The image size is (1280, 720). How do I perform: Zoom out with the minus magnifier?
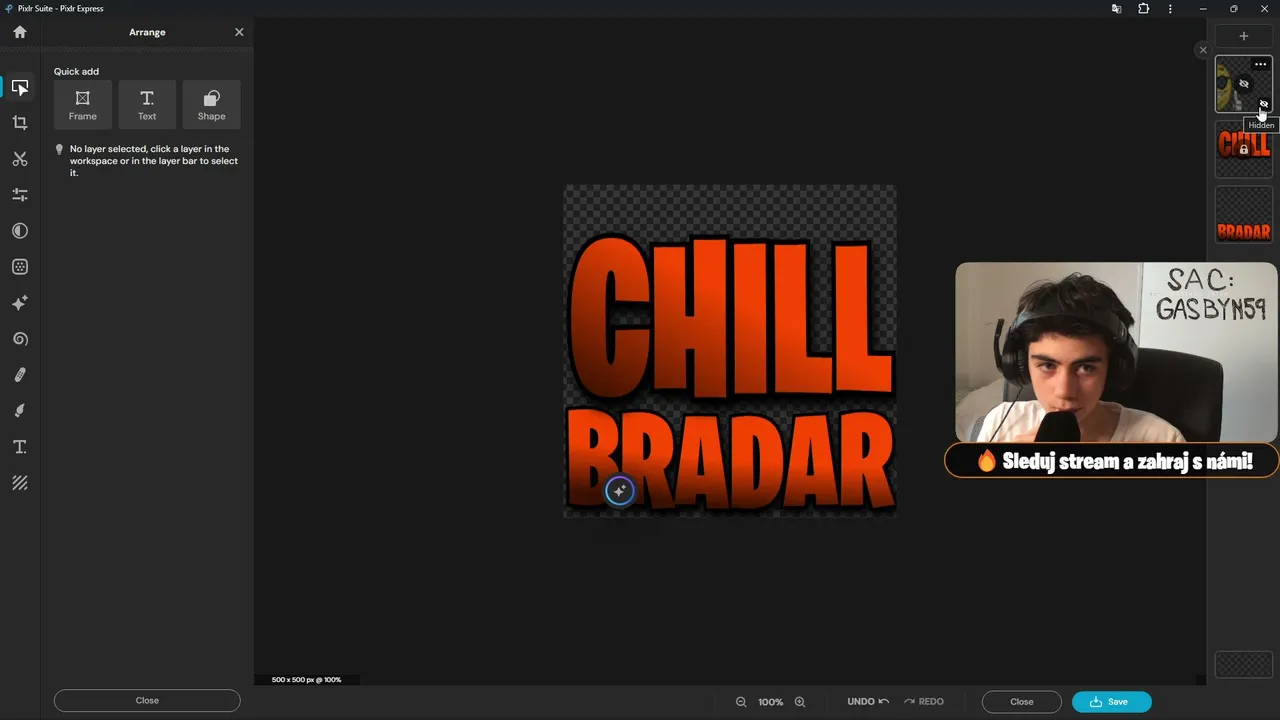(x=741, y=702)
